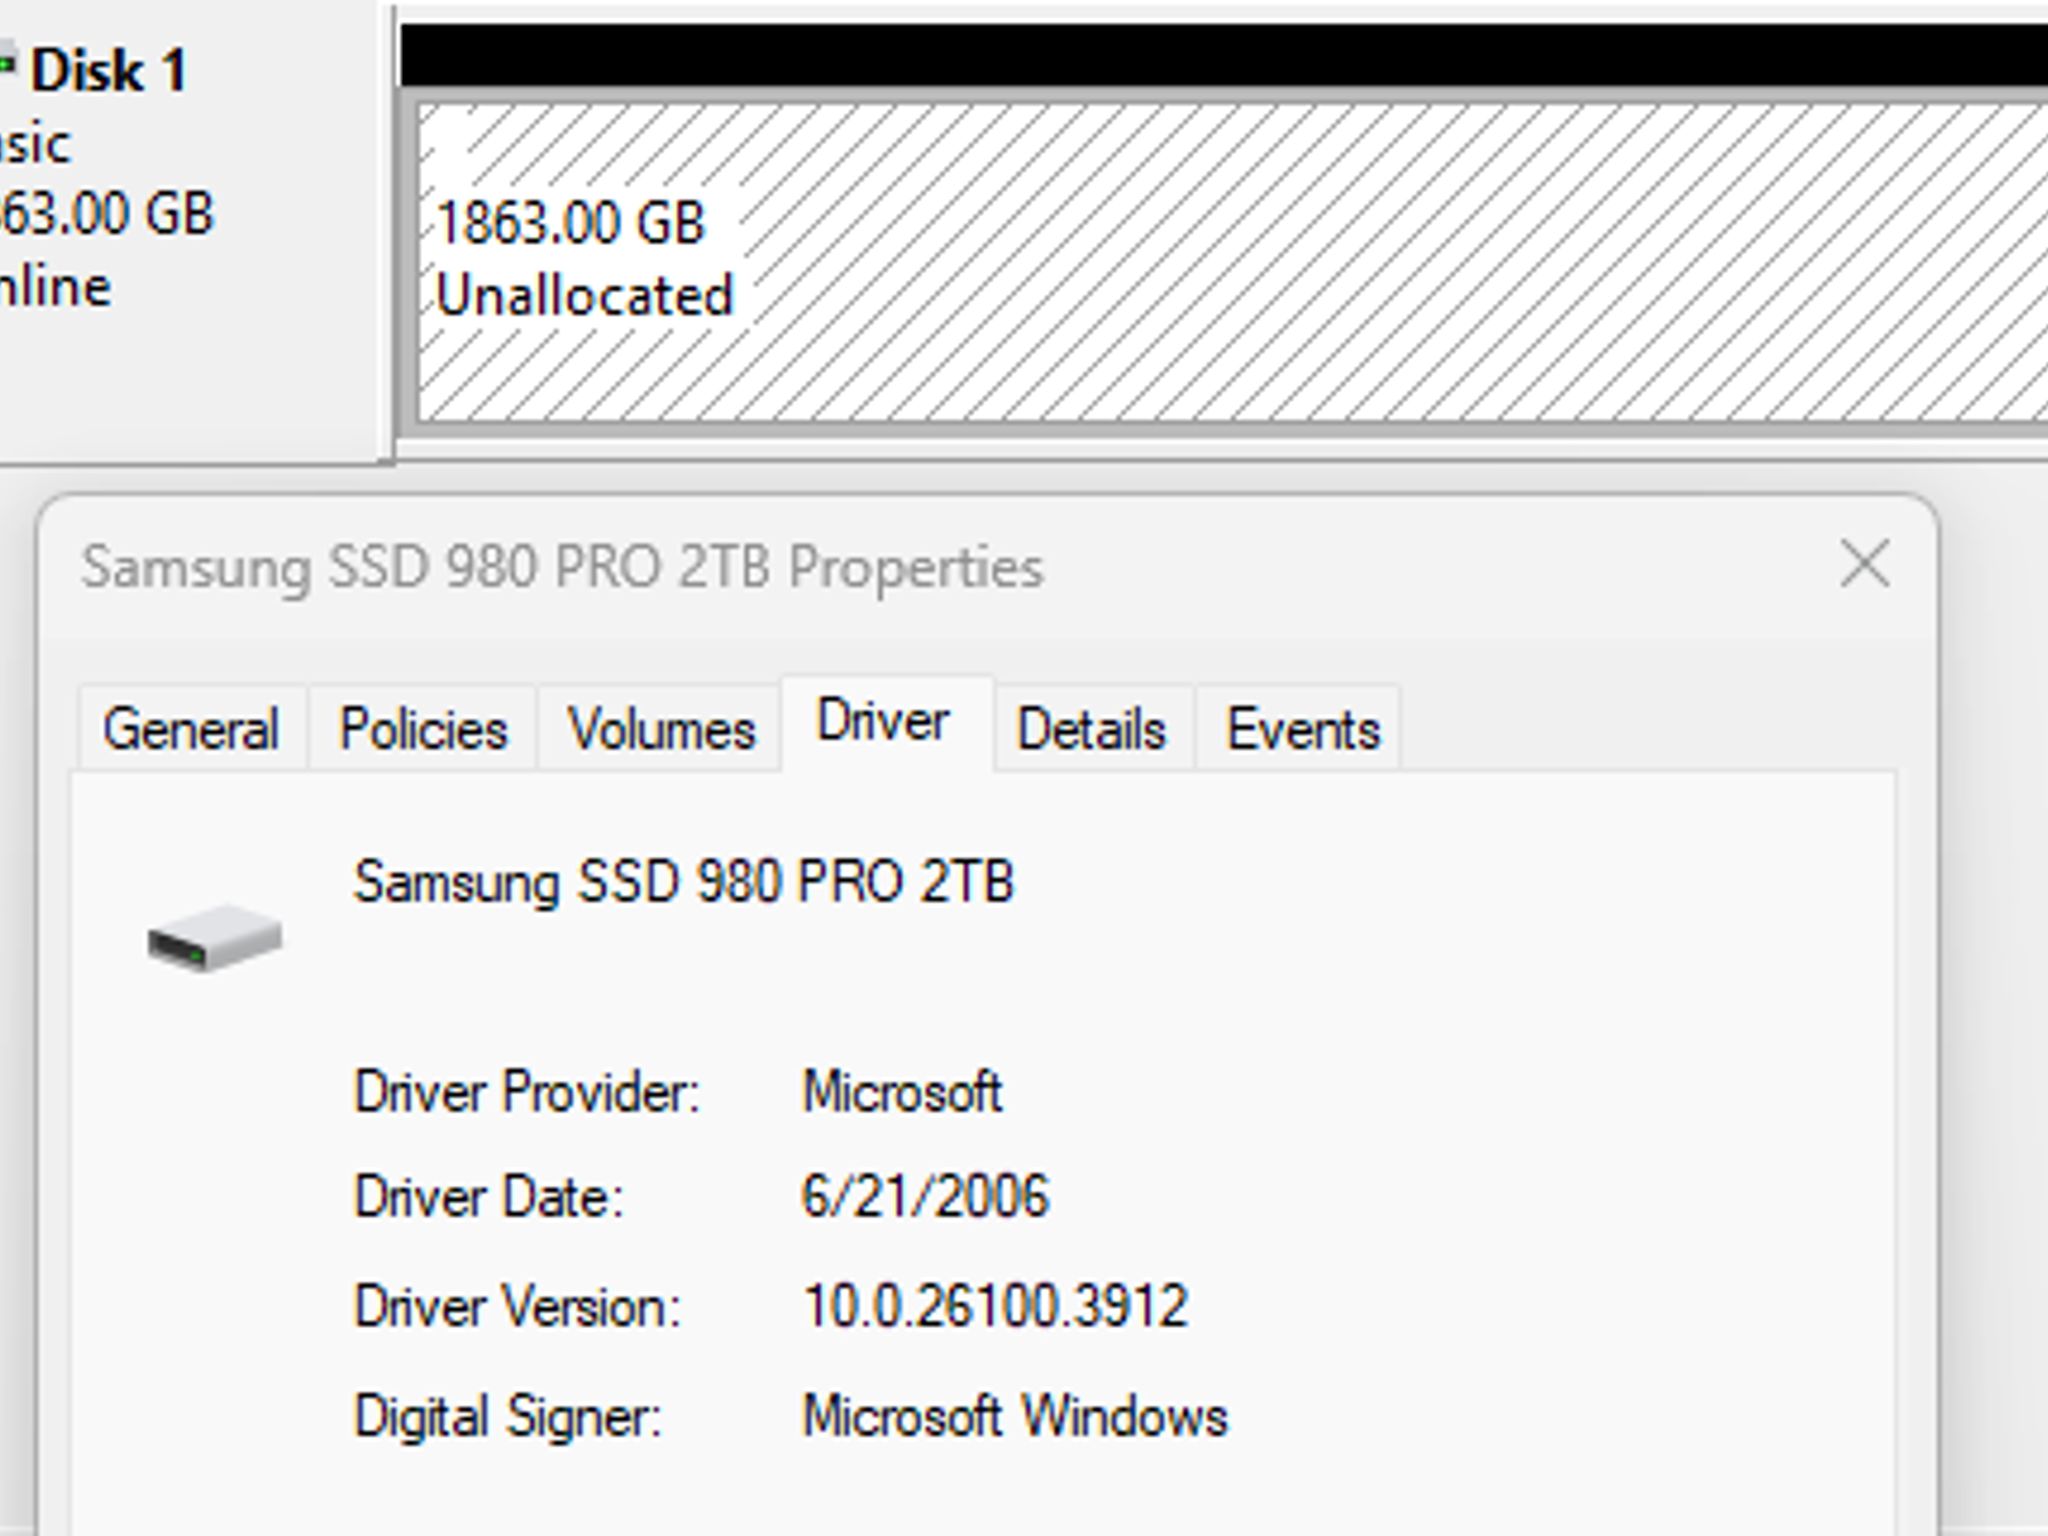Select the 1863.00 GB Unallocated partition
Screen dimensions: 2048x1536
point(1232,262)
